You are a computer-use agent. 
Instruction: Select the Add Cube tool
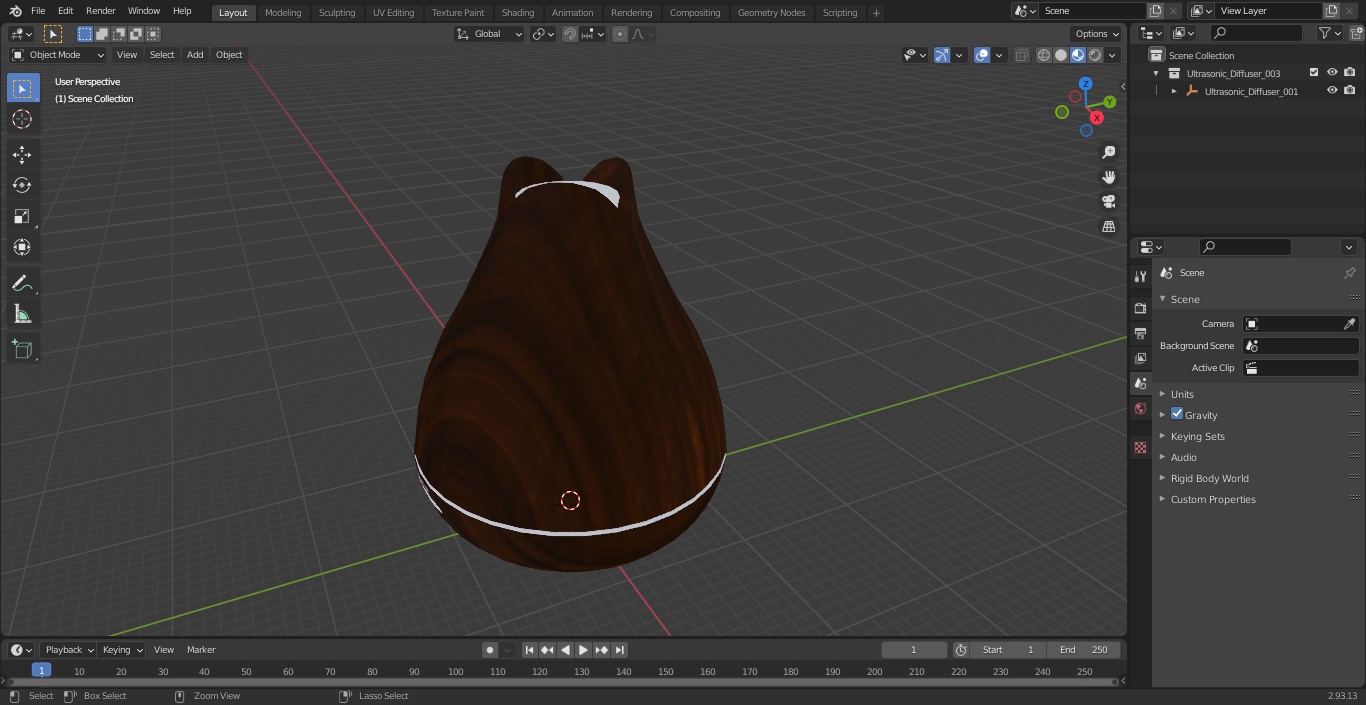tap(22, 349)
